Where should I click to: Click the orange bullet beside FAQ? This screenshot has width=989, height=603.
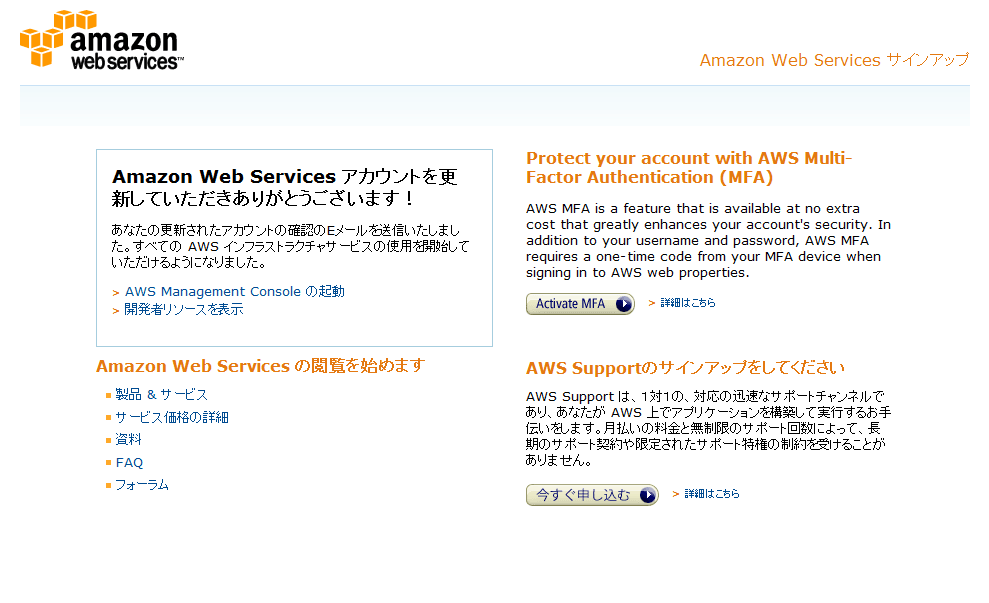pos(108,463)
